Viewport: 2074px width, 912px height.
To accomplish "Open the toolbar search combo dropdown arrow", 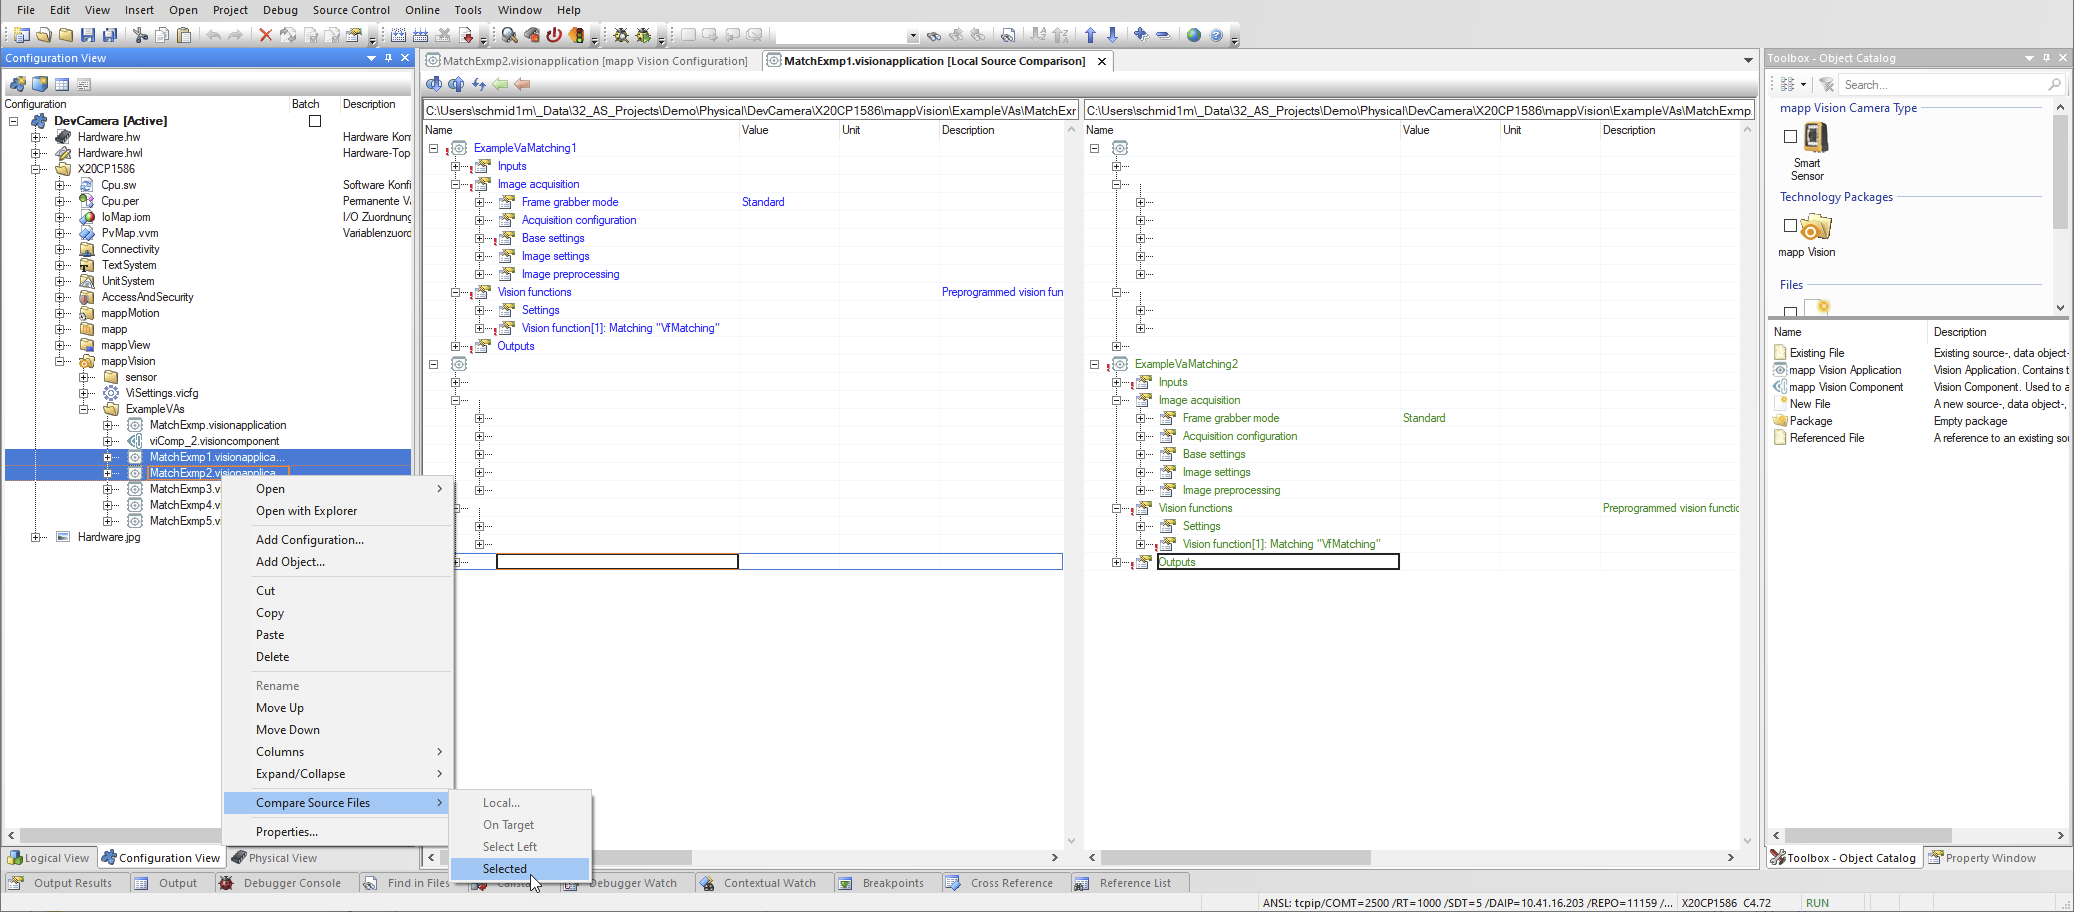I will pyautogui.click(x=912, y=36).
